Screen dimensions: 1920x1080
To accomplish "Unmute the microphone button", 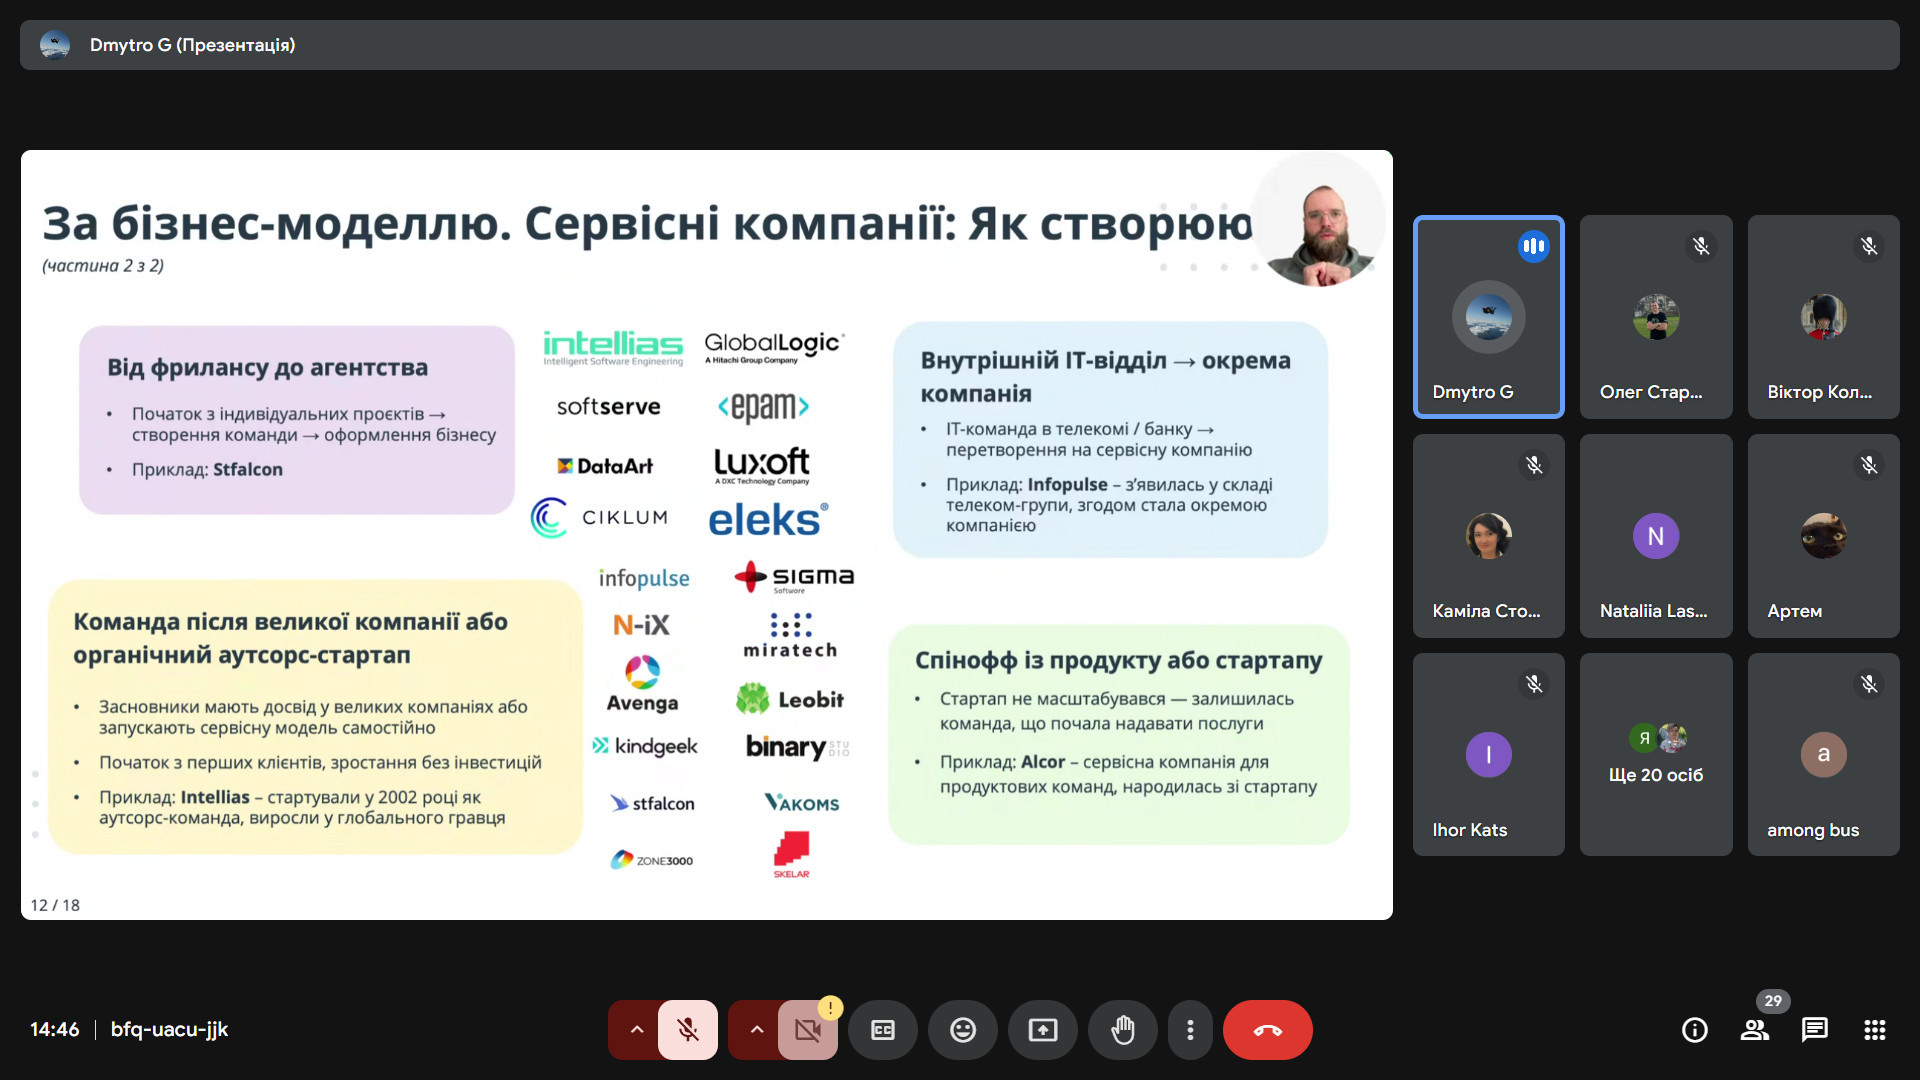I will click(688, 1030).
